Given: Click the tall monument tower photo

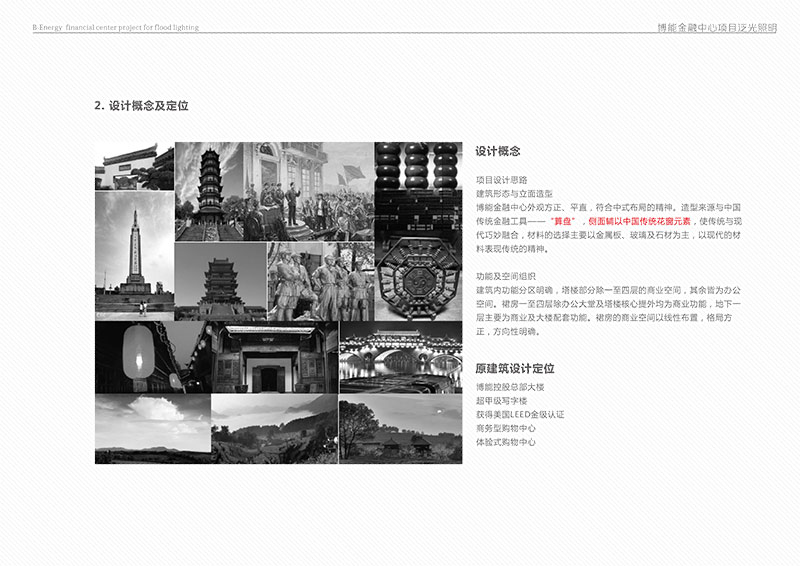Looking at the screenshot, I should 134,255.
